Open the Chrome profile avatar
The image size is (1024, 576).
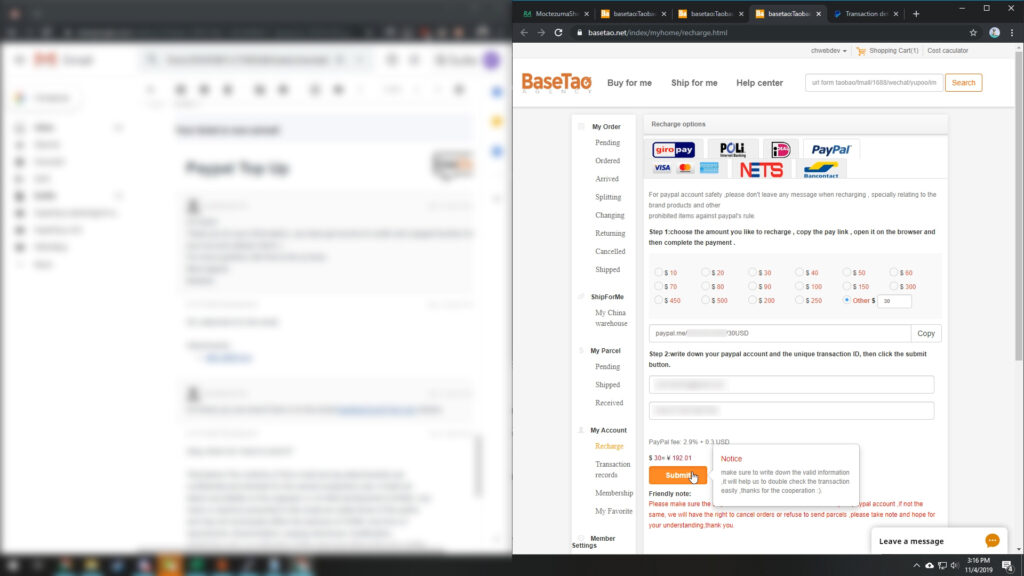coord(994,33)
